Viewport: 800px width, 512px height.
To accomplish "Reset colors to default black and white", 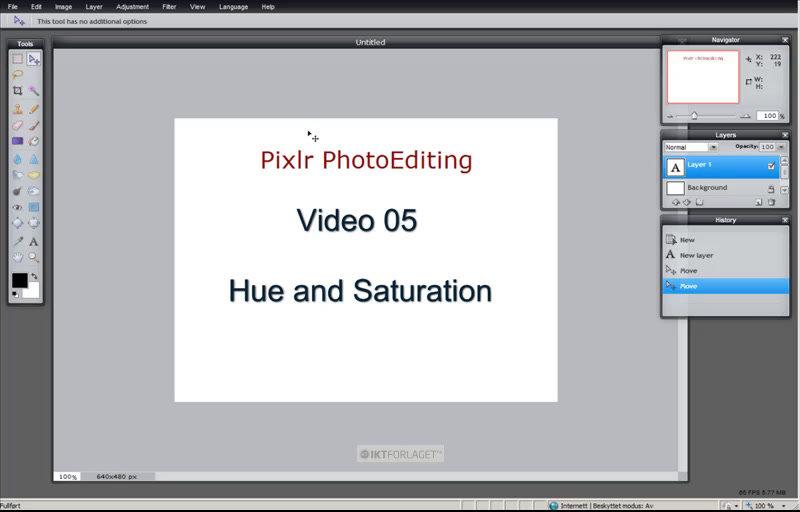I will [15, 294].
